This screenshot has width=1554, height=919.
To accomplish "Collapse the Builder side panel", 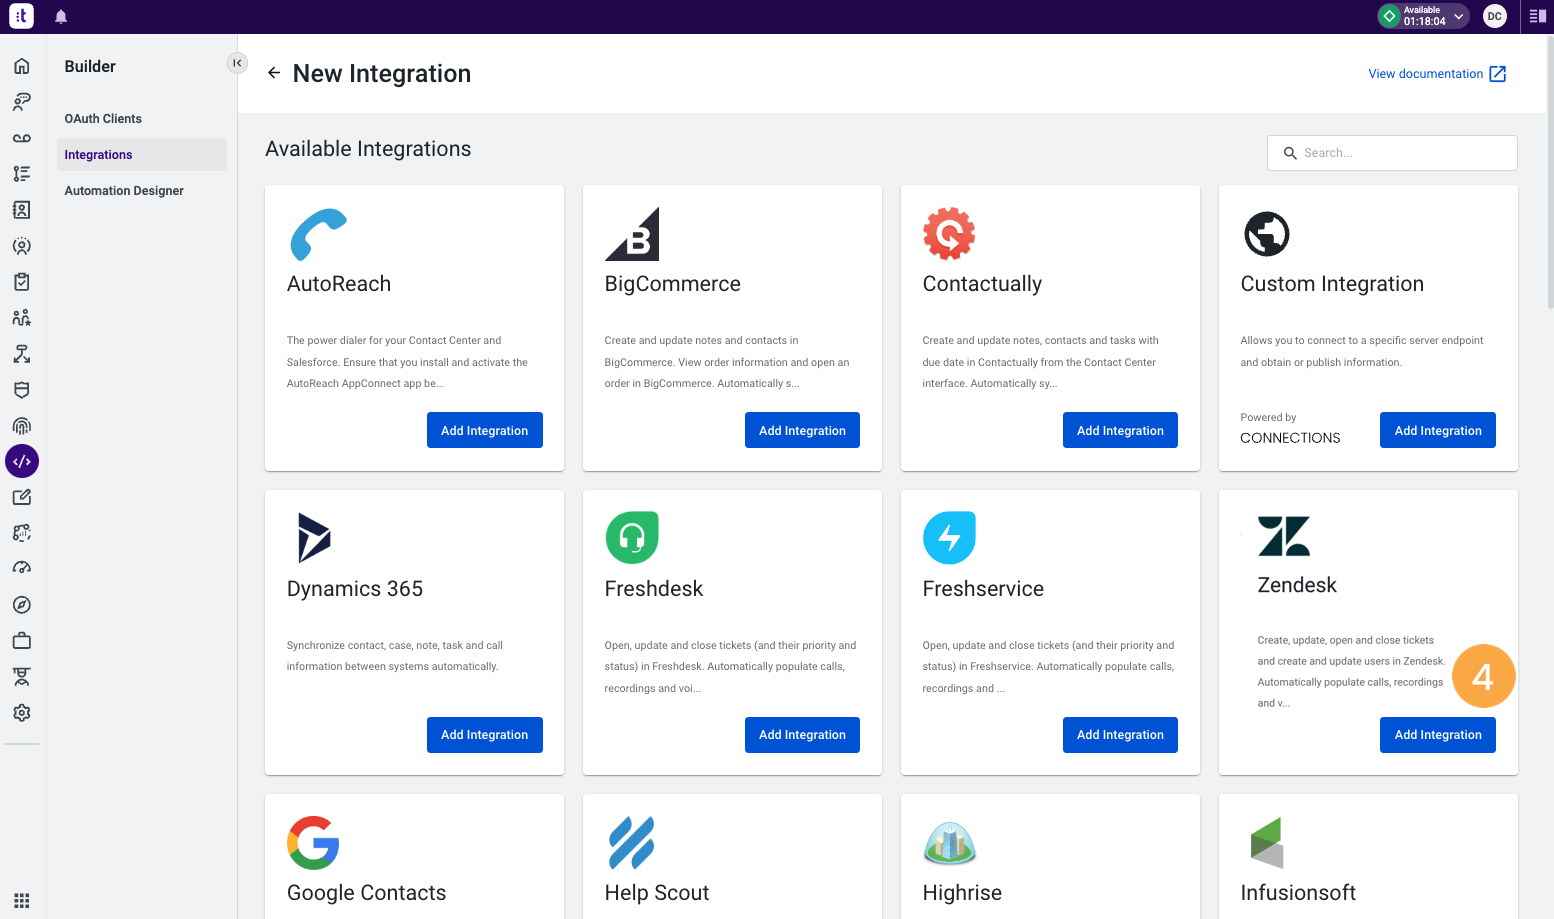I will 237,63.
